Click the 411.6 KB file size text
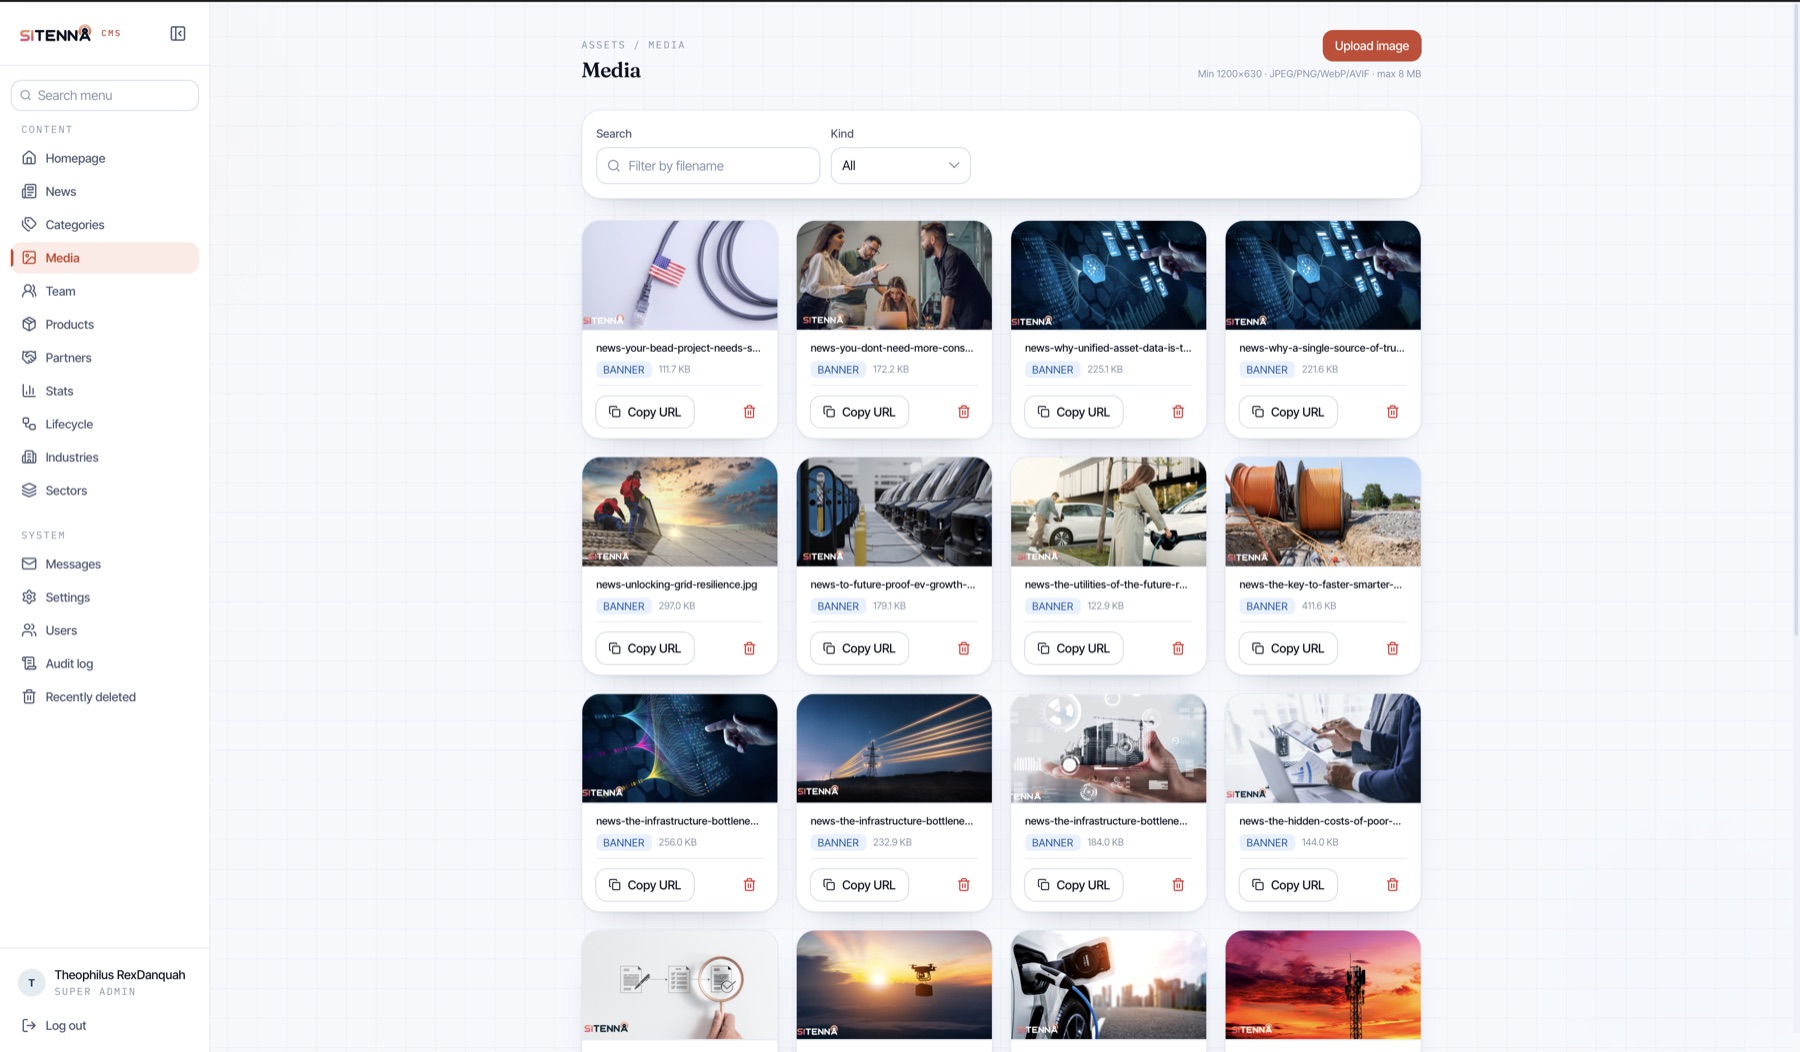This screenshot has width=1800, height=1052. 1319,606
